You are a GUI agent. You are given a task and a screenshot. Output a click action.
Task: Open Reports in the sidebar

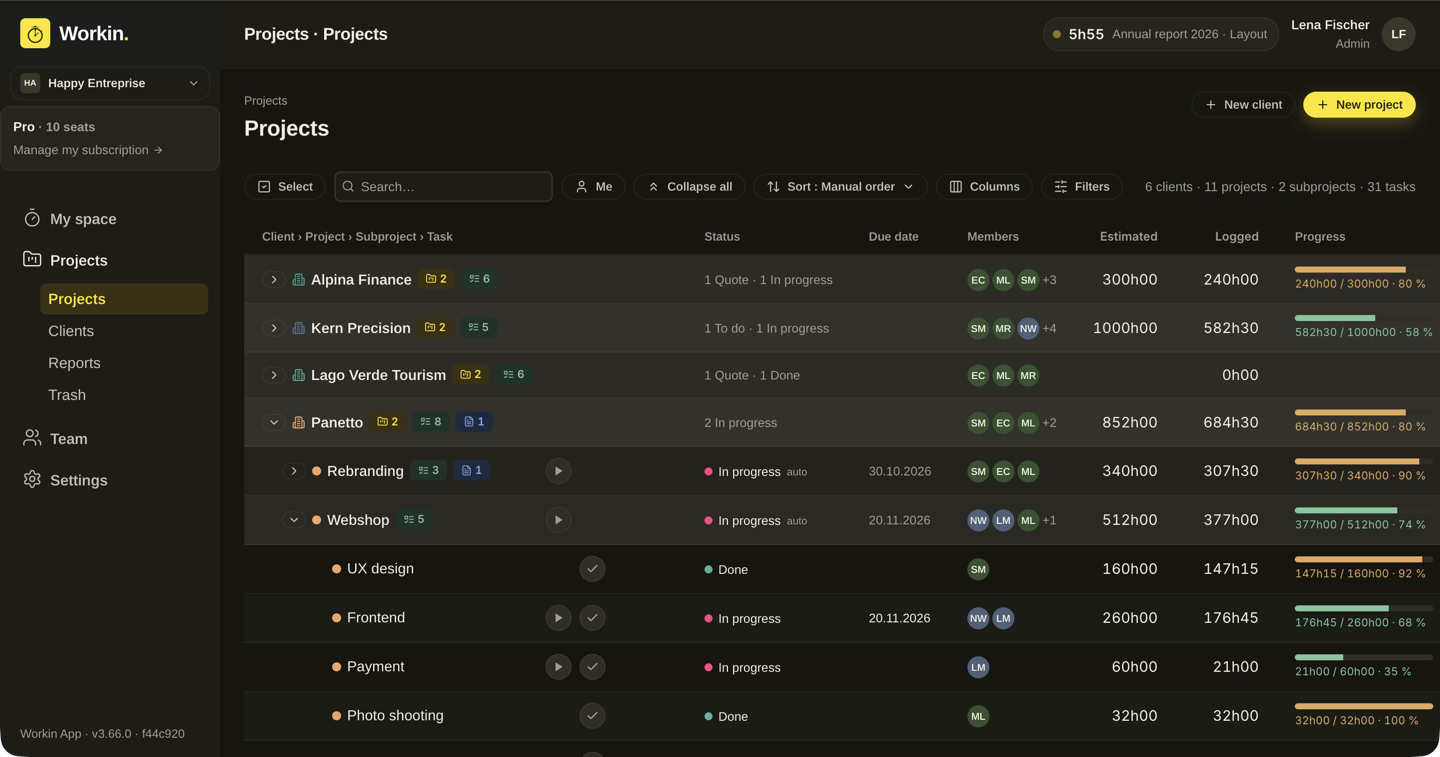click(x=74, y=363)
